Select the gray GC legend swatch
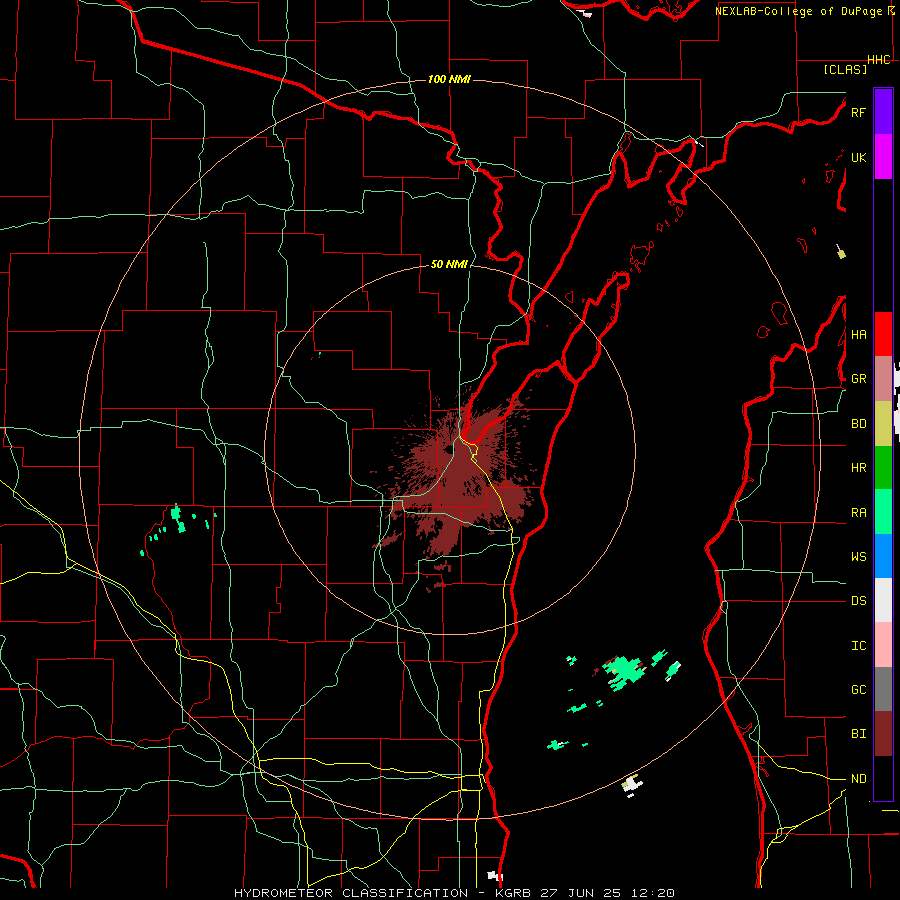900x900 pixels. [x=883, y=689]
